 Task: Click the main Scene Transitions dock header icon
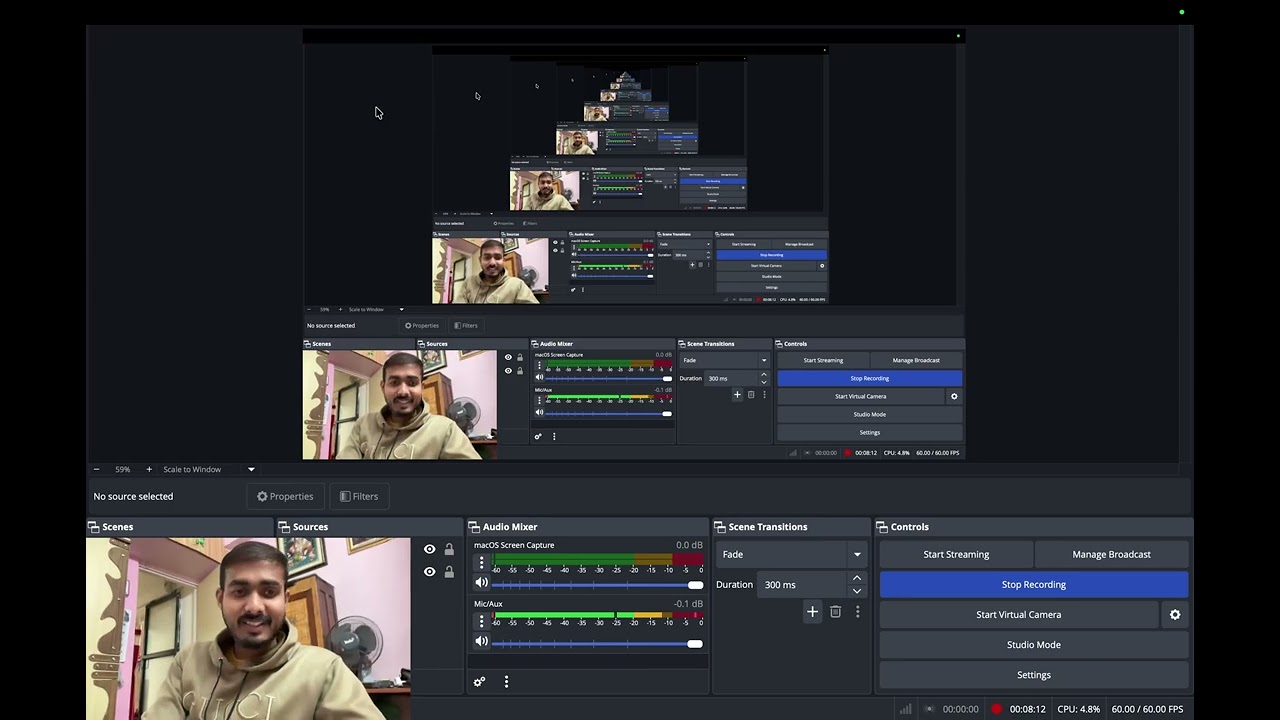720,527
